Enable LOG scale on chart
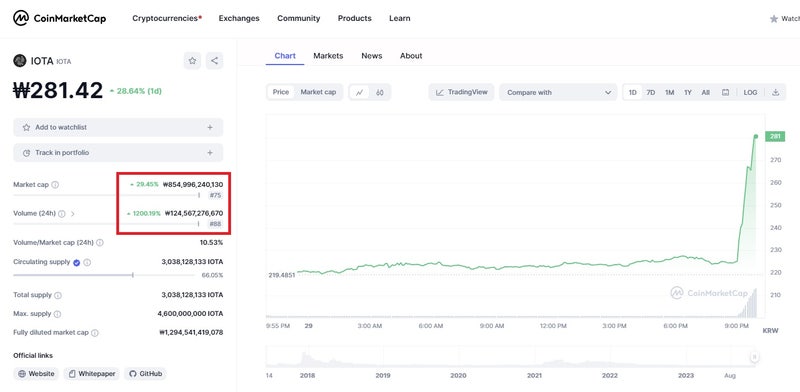 (x=750, y=92)
